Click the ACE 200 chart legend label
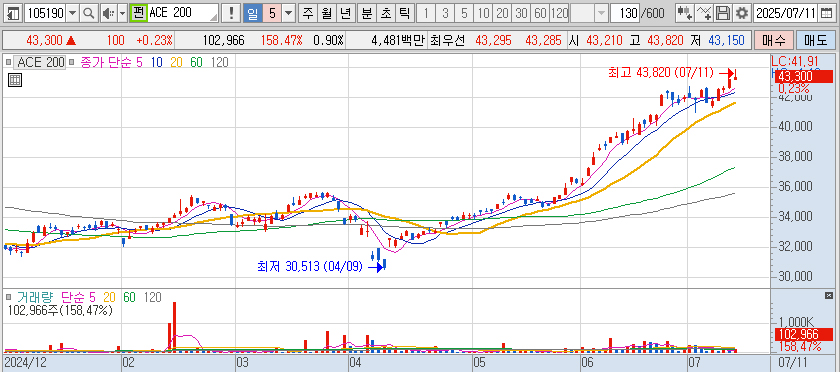 41,62
